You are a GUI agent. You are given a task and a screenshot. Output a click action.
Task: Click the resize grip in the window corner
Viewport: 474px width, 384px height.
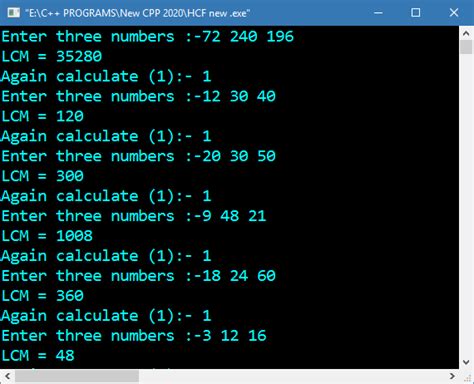pos(467,377)
